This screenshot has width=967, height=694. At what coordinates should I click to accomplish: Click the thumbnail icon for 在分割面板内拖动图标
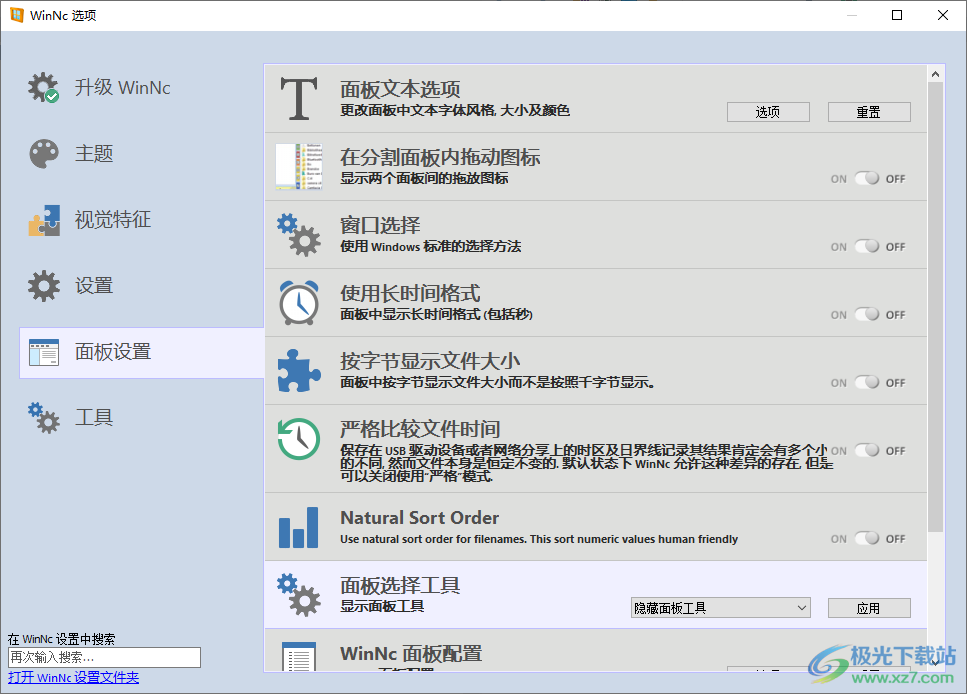pos(299,167)
